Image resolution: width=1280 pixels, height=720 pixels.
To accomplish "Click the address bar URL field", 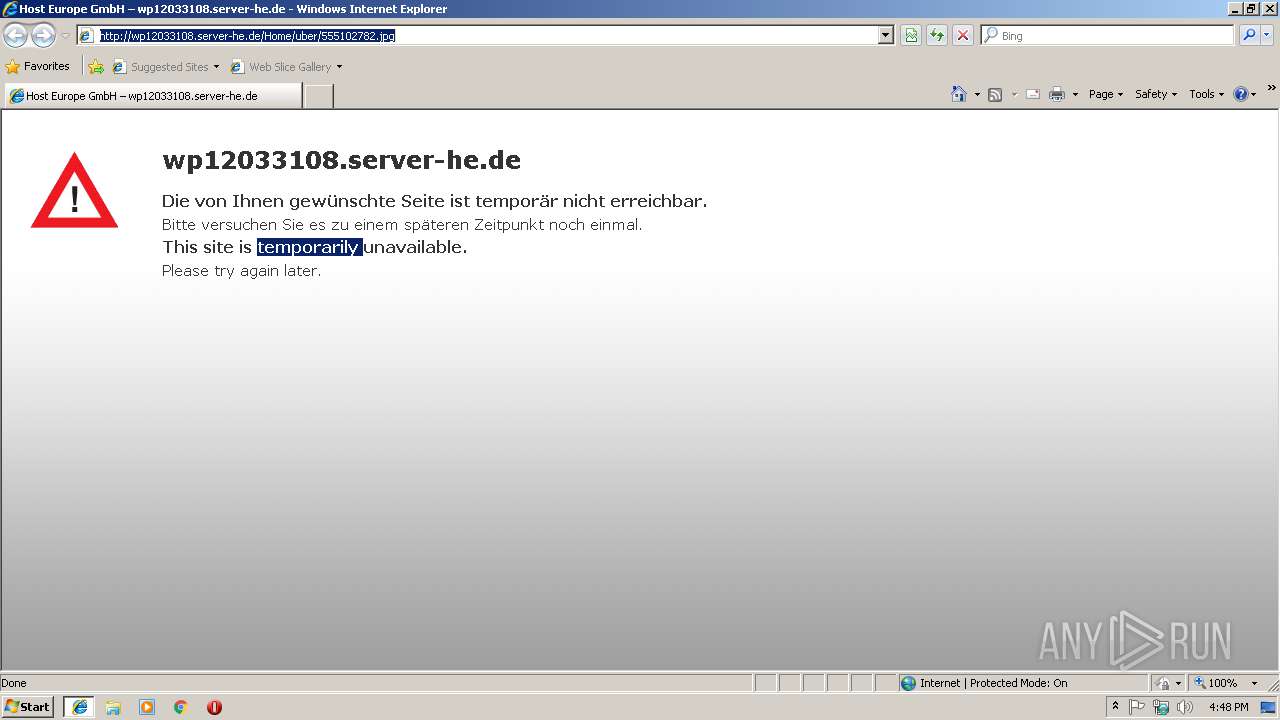I will pyautogui.click(x=487, y=36).
